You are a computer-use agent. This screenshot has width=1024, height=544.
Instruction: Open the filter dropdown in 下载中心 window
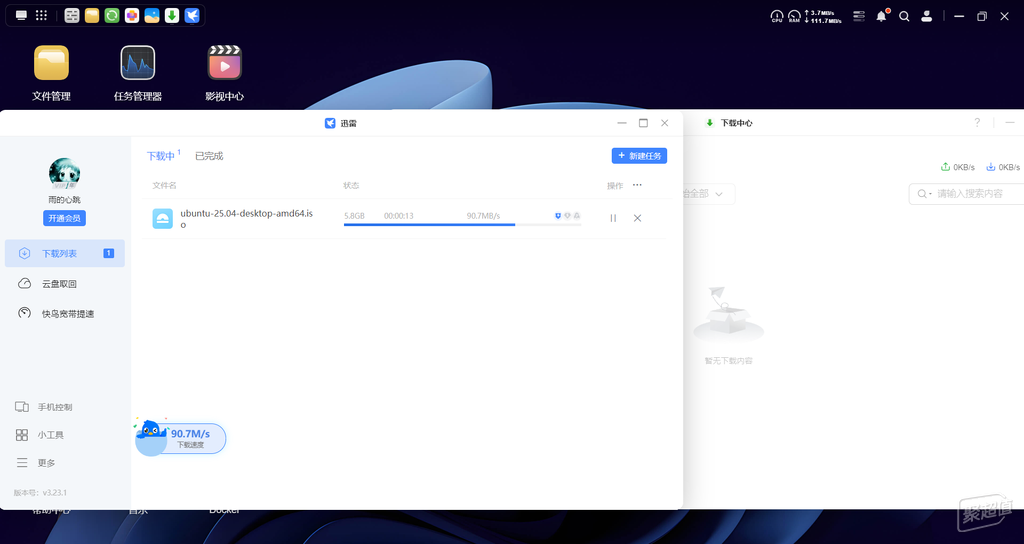tap(709, 194)
